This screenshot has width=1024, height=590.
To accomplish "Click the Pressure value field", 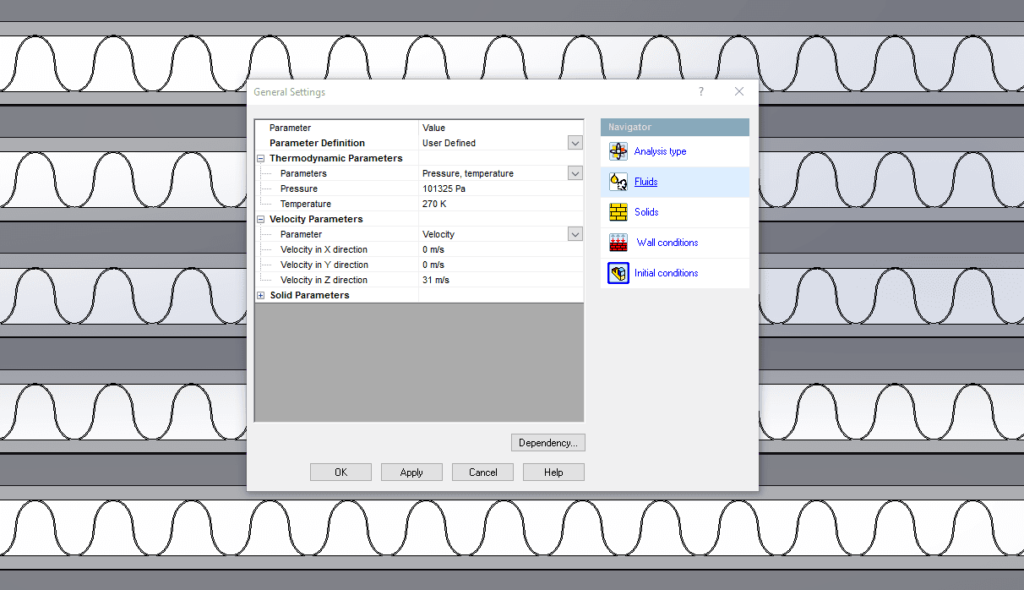I will tap(500, 189).
